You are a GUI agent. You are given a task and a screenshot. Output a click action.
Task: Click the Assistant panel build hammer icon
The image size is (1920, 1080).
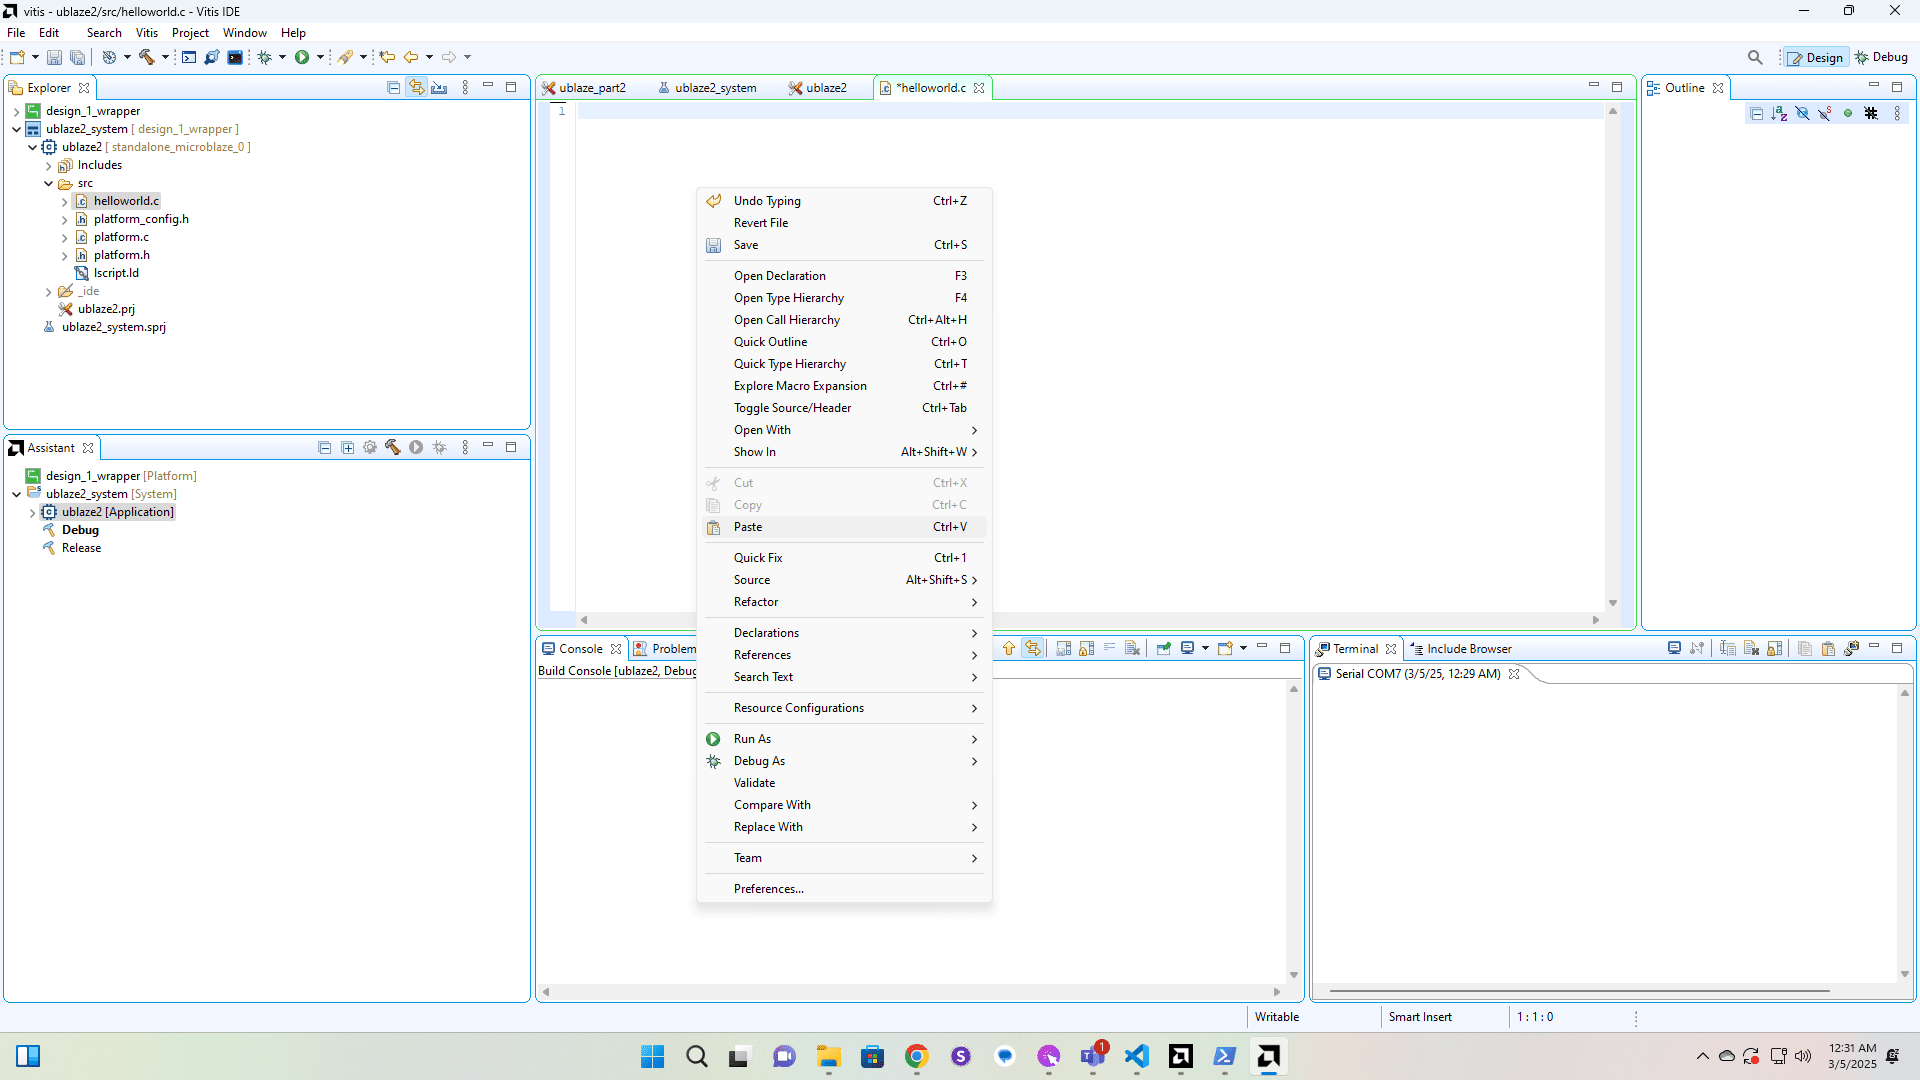click(393, 448)
